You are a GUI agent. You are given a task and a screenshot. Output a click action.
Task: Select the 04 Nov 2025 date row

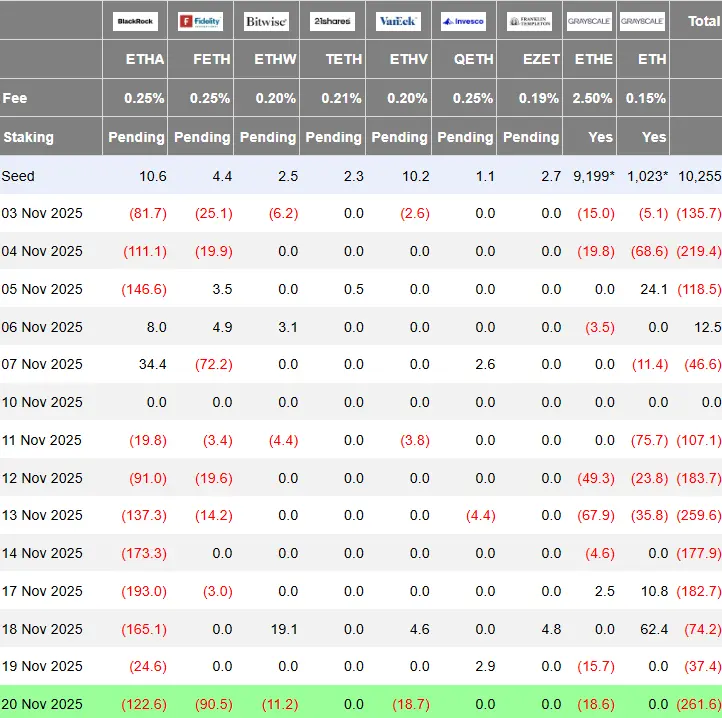[x=361, y=251]
